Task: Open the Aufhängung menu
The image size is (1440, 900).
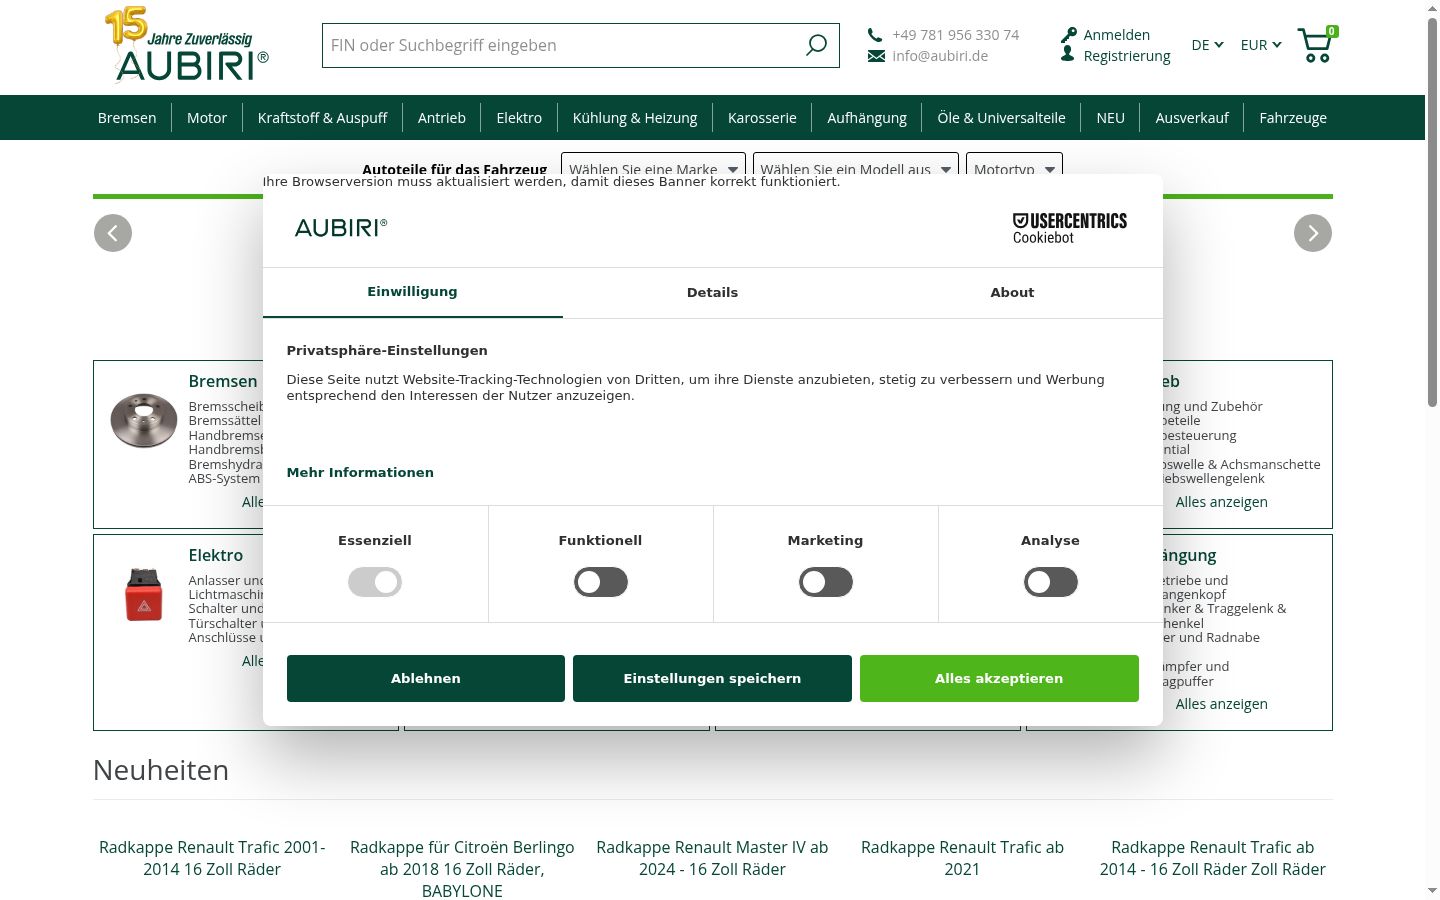Action: click(867, 118)
